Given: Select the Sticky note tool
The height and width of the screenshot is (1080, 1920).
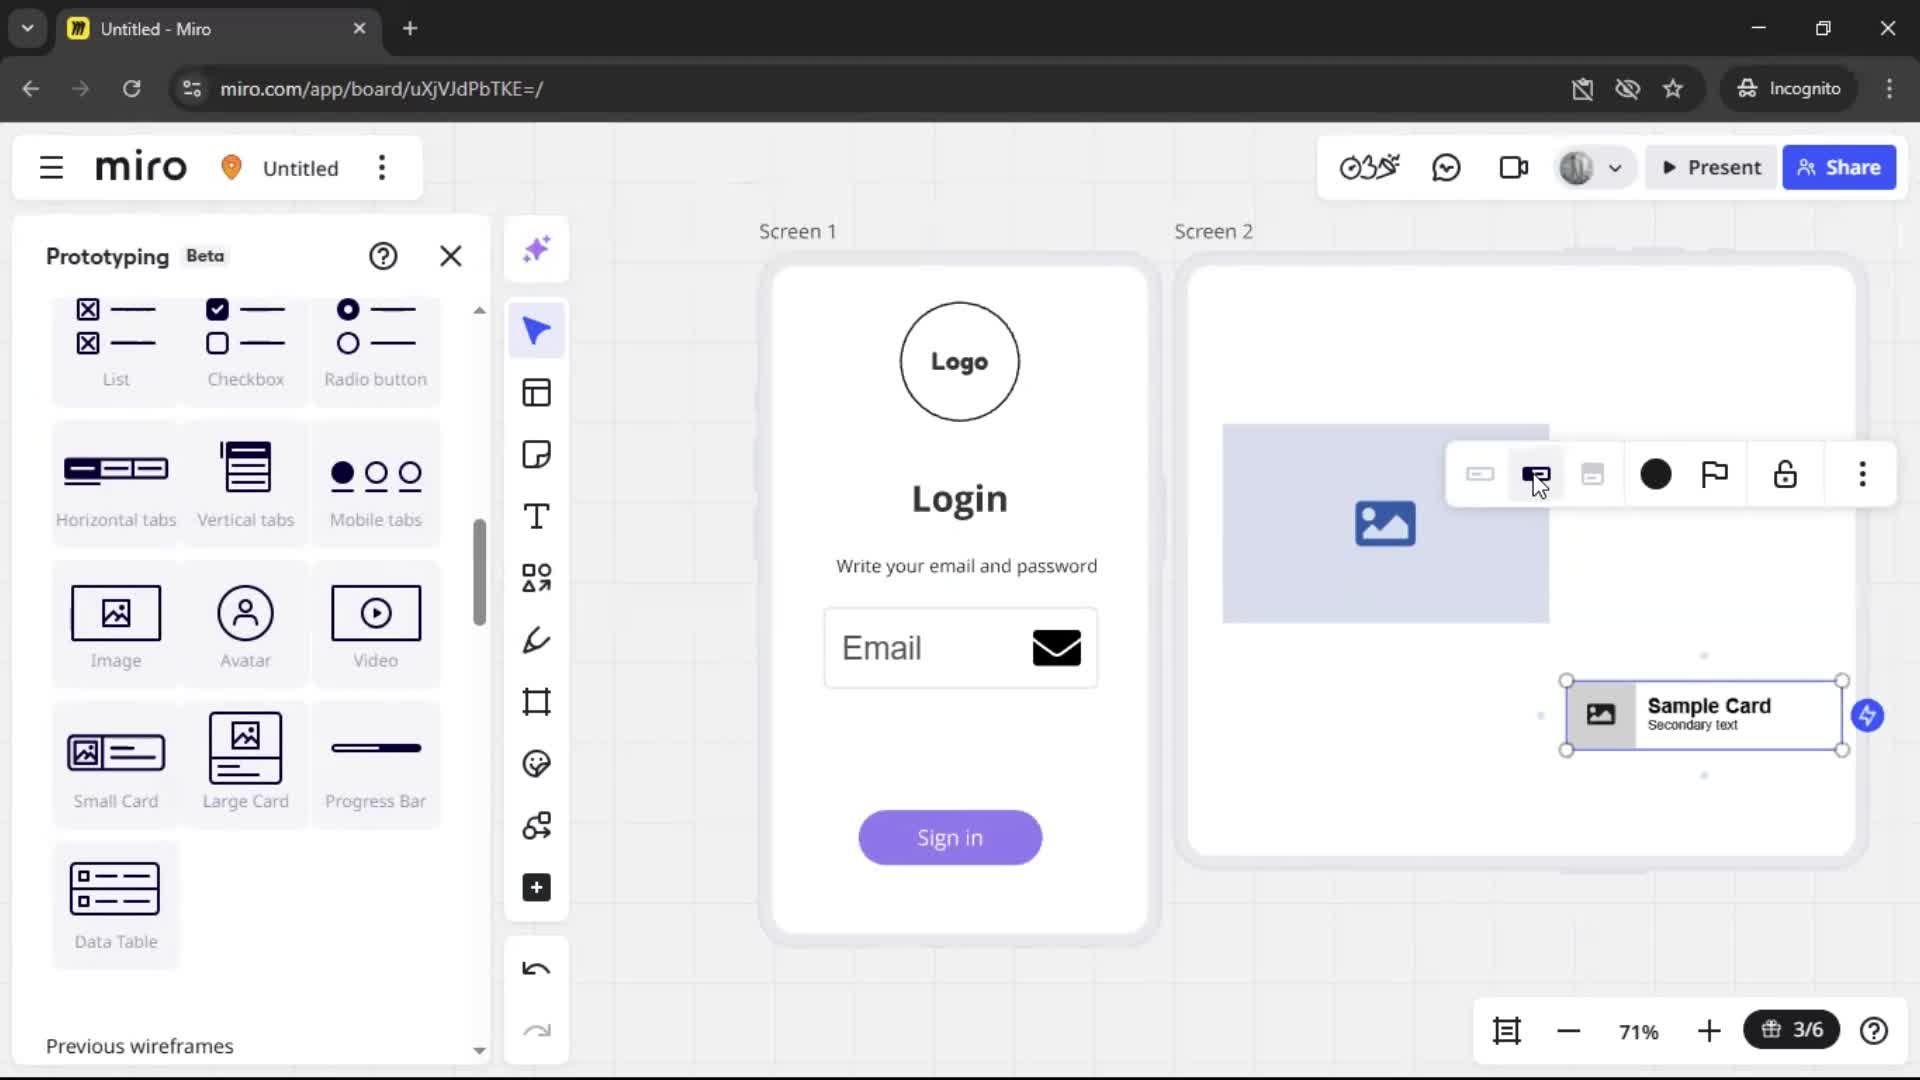Looking at the screenshot, I should coord(537,455).
